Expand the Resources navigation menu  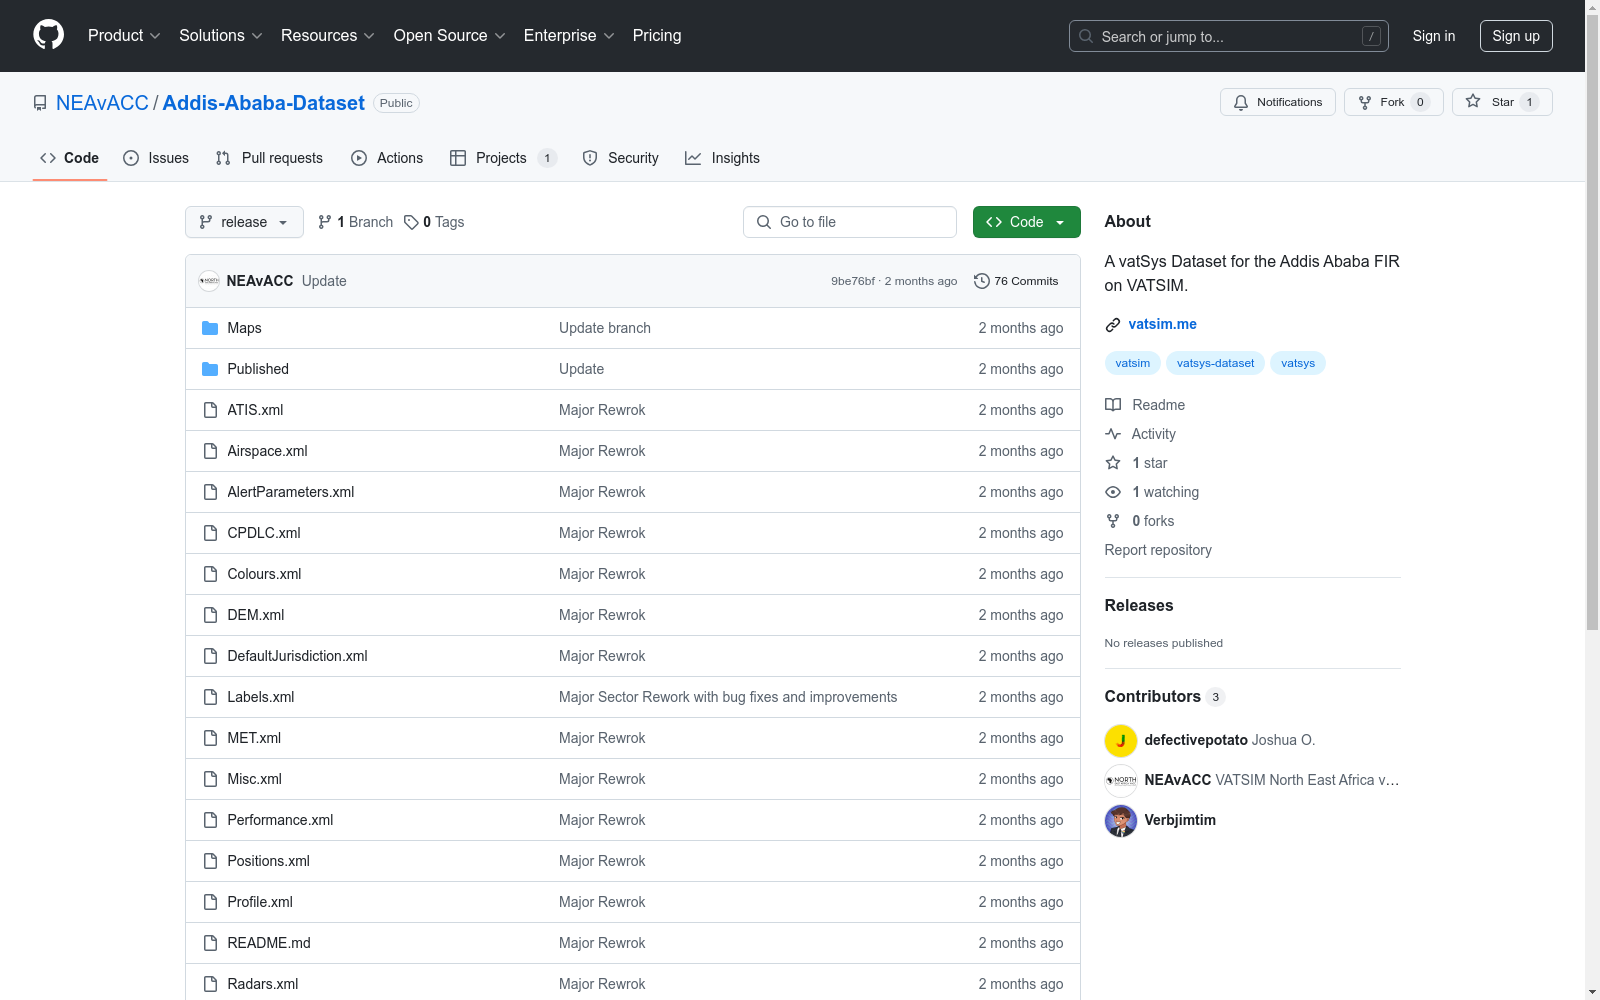pyautogui.click(x=328, y=35)
